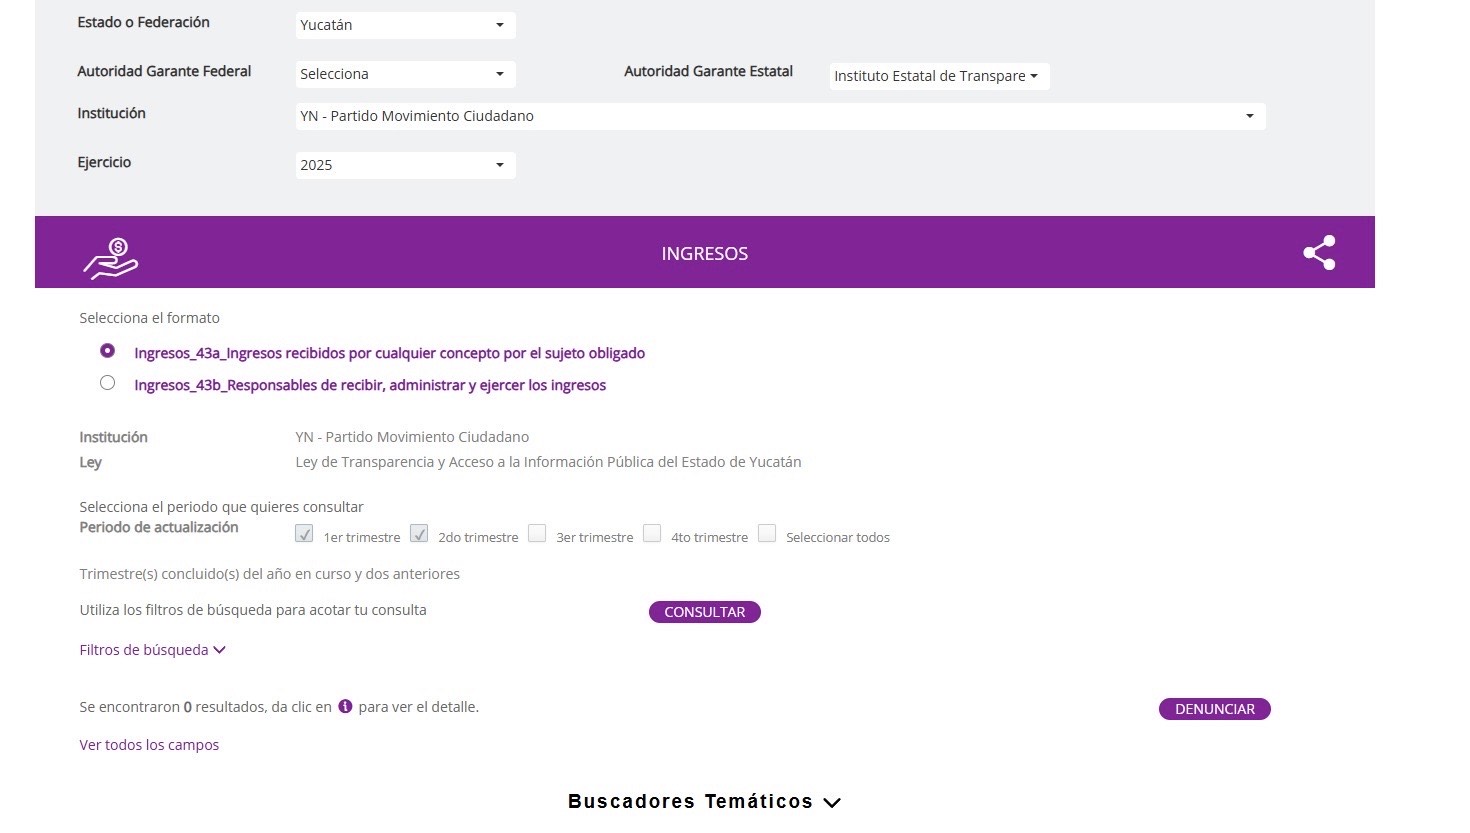The width and height of the screenshot is (1470, 833).
Task: Expand Buscadores Temáticos section
Action: (704, 802)
